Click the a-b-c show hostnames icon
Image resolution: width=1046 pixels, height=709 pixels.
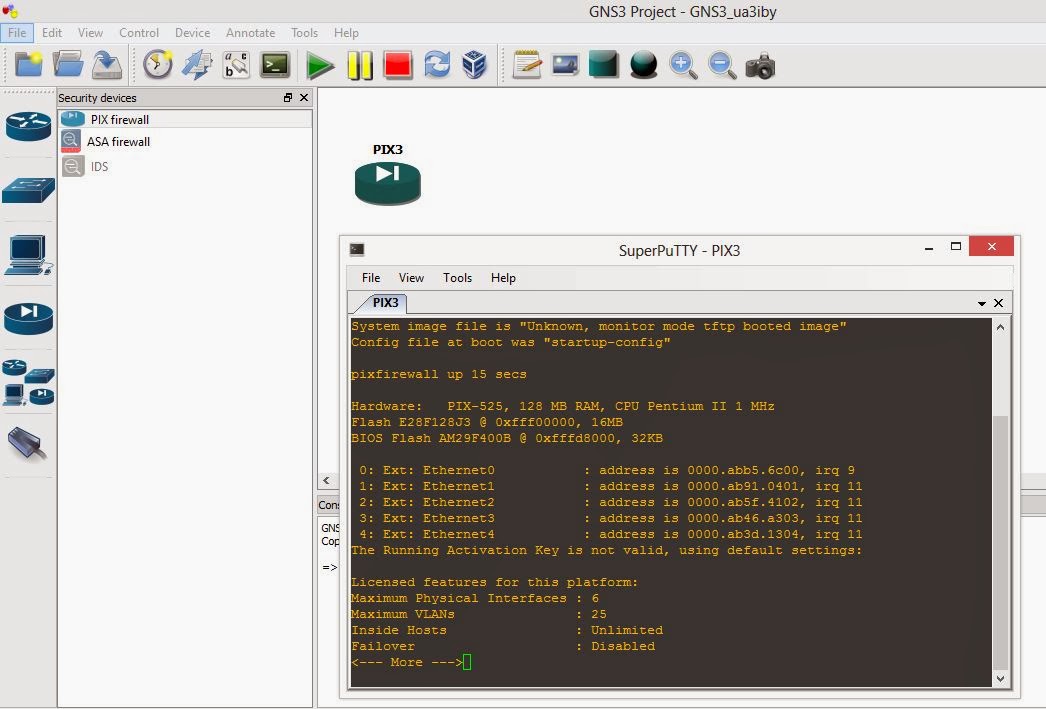[x=236, y=65]
